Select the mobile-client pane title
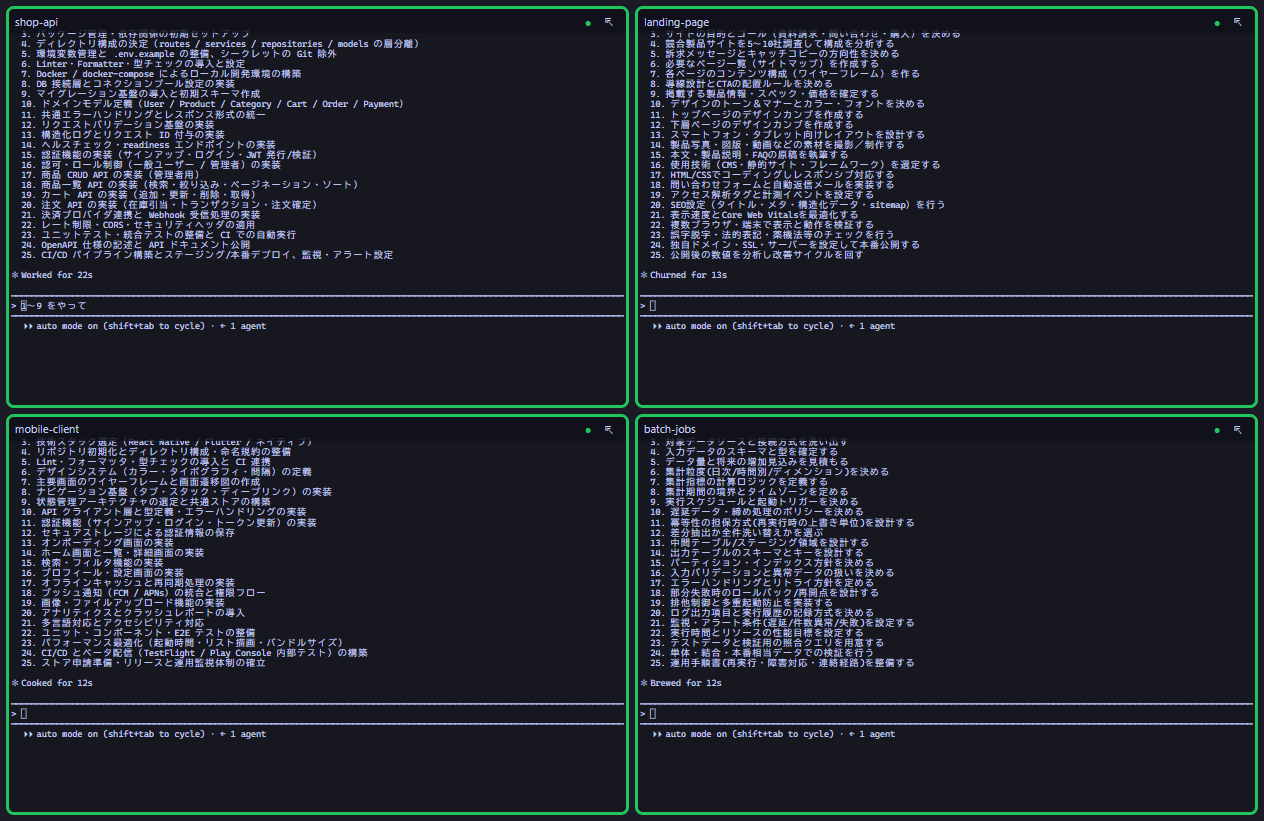 pos(46,430)
